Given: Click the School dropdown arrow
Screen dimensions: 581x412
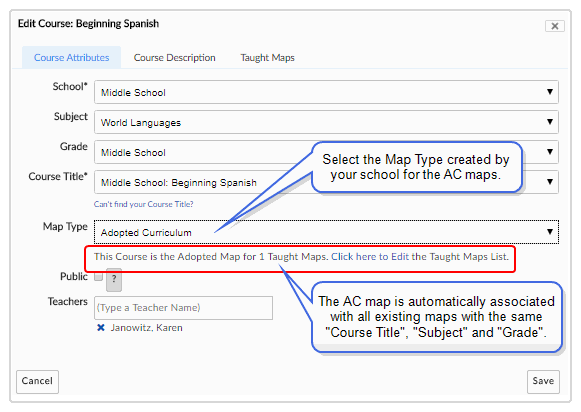Looking at the screenshot, I should pos(550,92).
